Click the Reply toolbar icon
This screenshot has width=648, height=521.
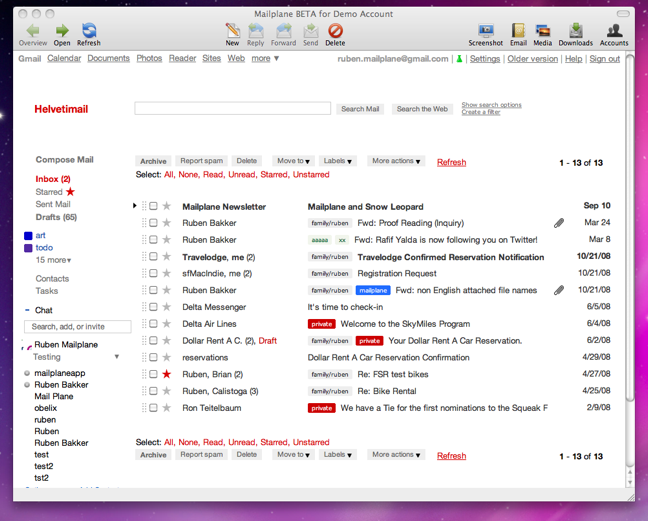pyautogui.click(x=256, y=31)
